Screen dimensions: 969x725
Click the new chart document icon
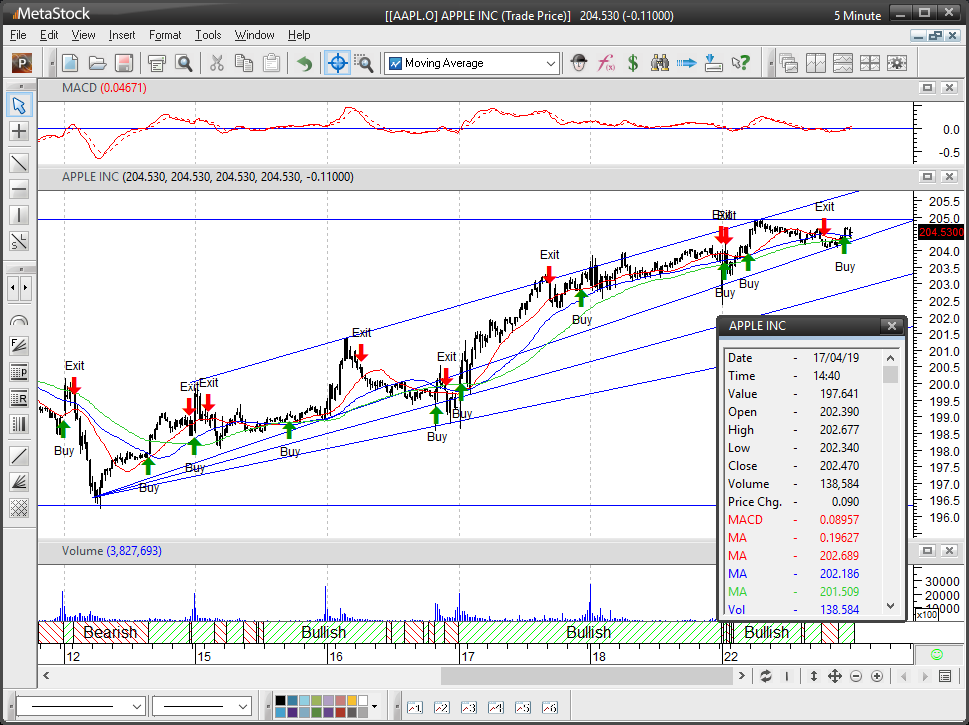point(70,63)
